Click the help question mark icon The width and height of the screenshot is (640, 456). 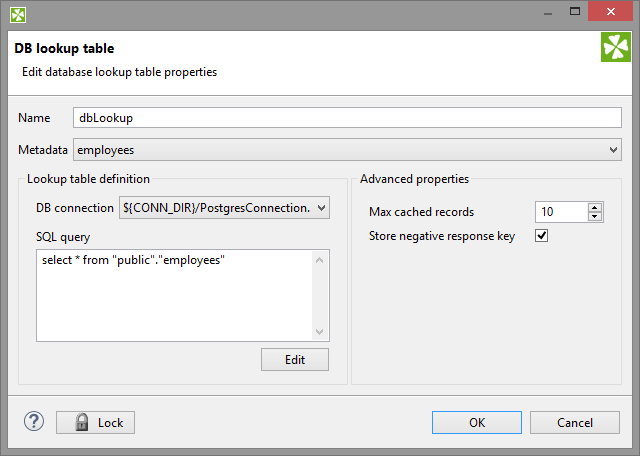(34, 422)
